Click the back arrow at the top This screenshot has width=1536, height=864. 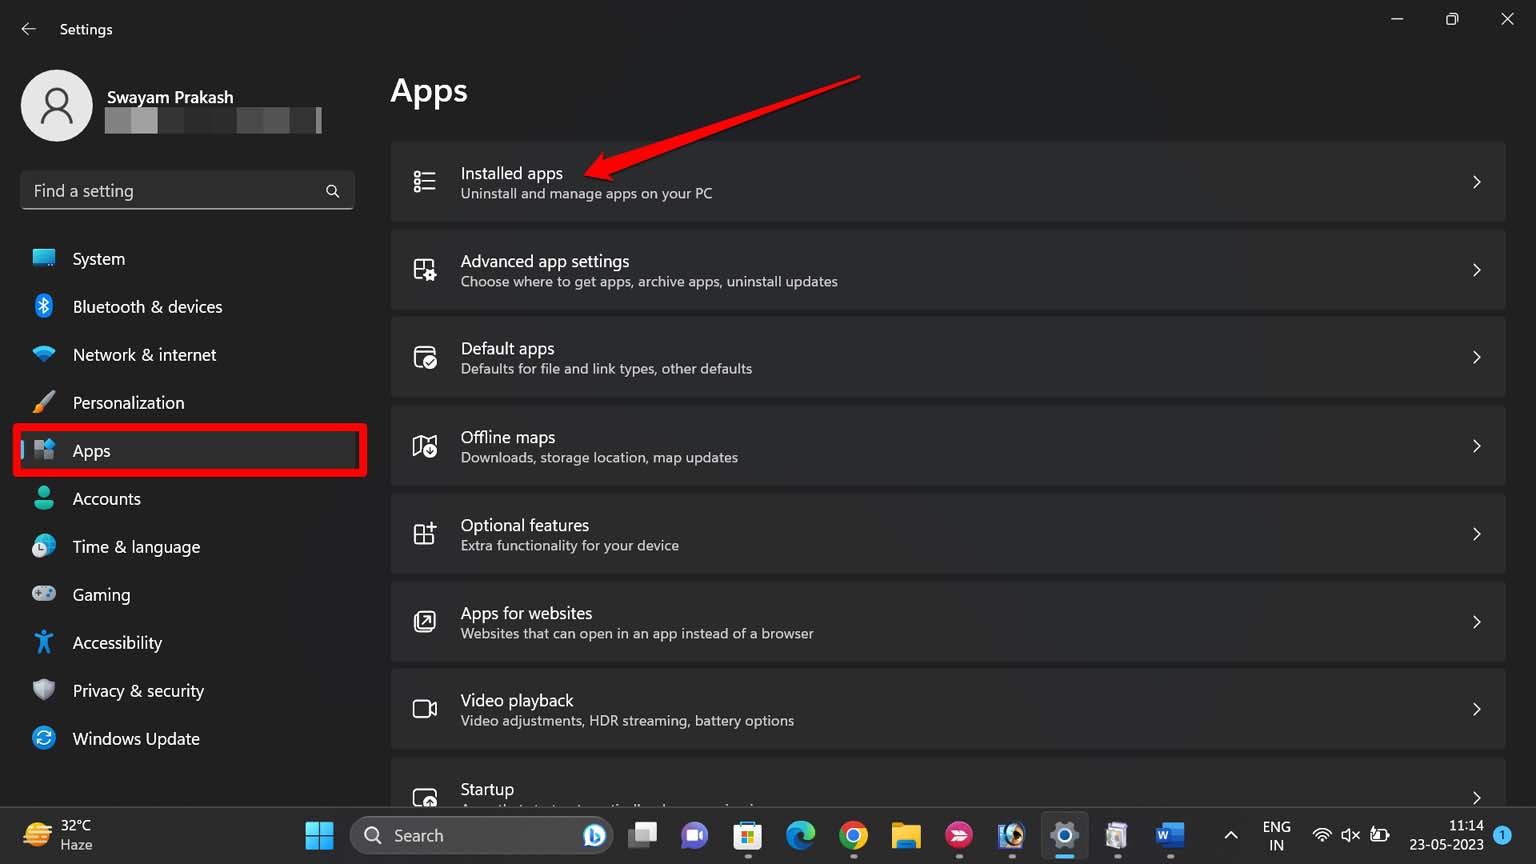[x=28, y=28]
